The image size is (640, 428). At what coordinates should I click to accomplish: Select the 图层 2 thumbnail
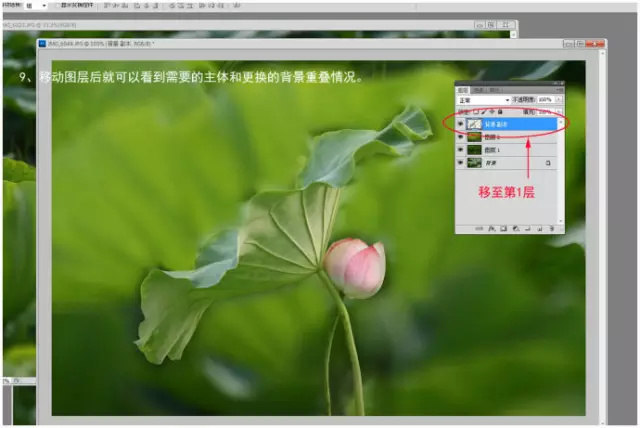tap(474, 137)
